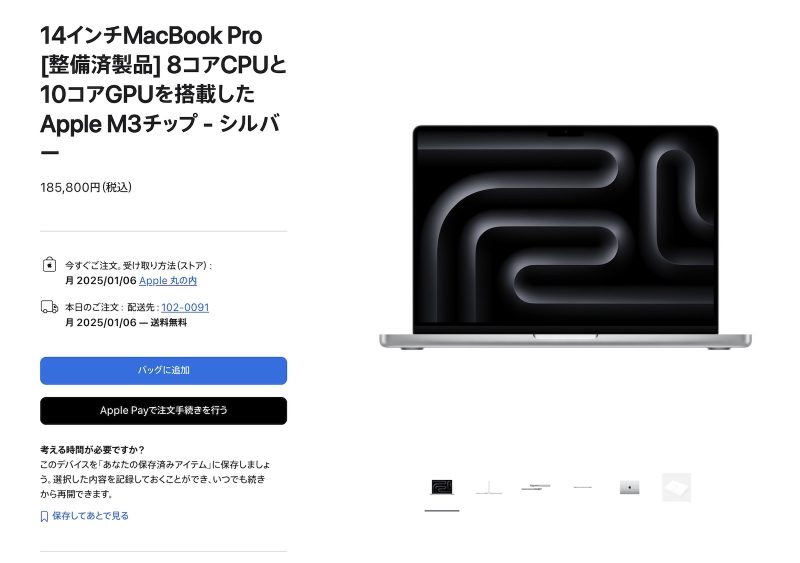The image size is (800, 563).
Task: Click the large MacBook Pro product image
Action: [x=565, y=237]
